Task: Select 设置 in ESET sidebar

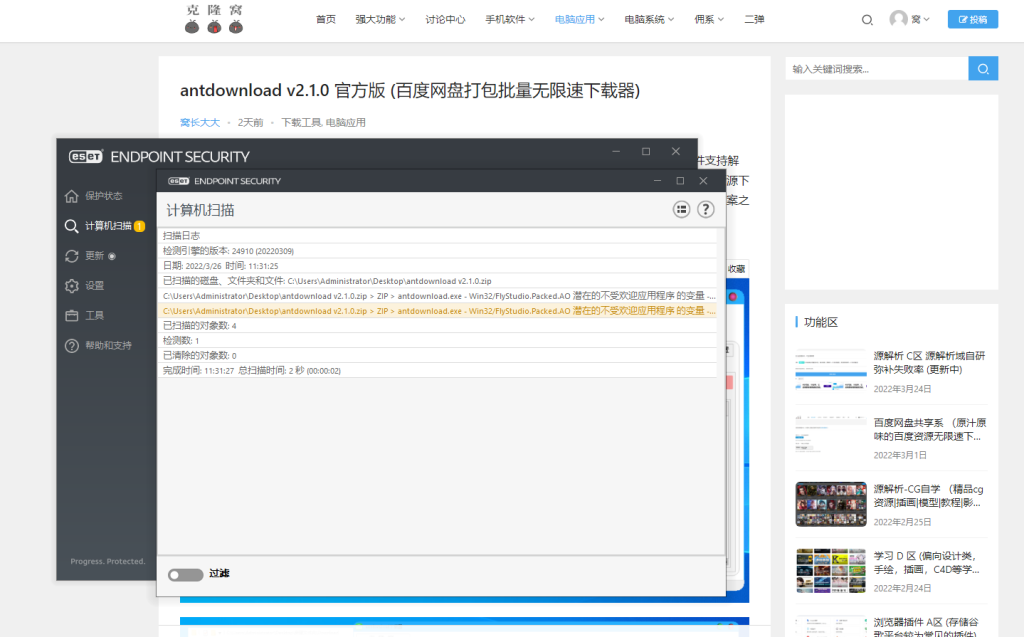Action: [x=94, y=286]
